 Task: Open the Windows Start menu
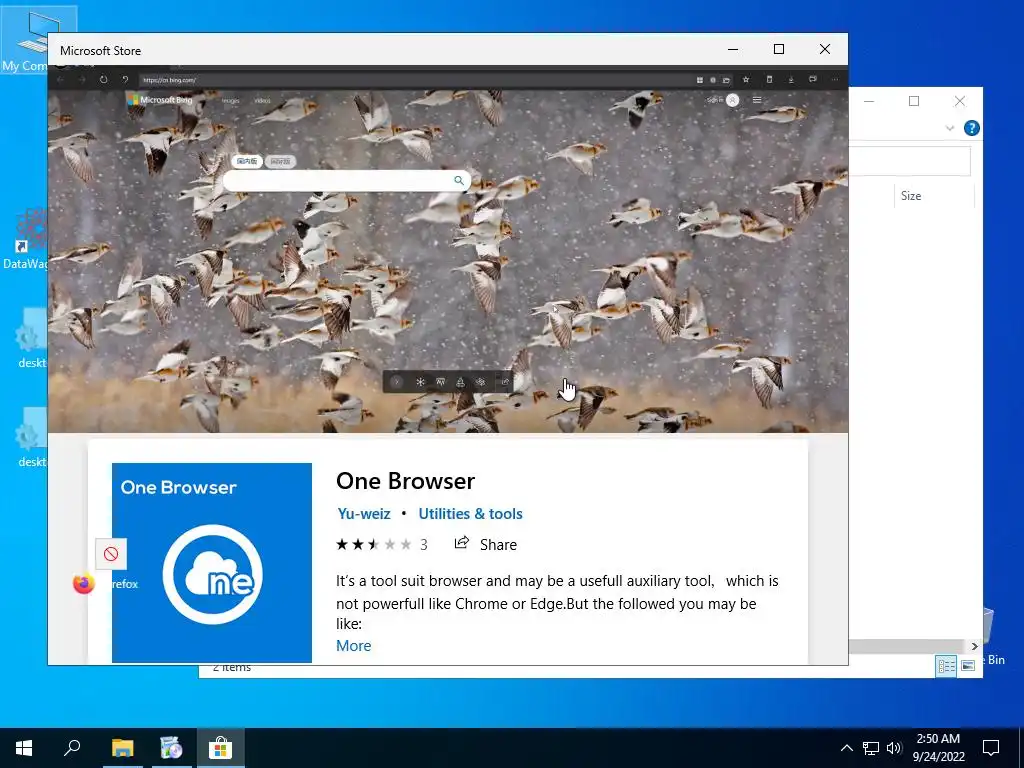(24, 748)
